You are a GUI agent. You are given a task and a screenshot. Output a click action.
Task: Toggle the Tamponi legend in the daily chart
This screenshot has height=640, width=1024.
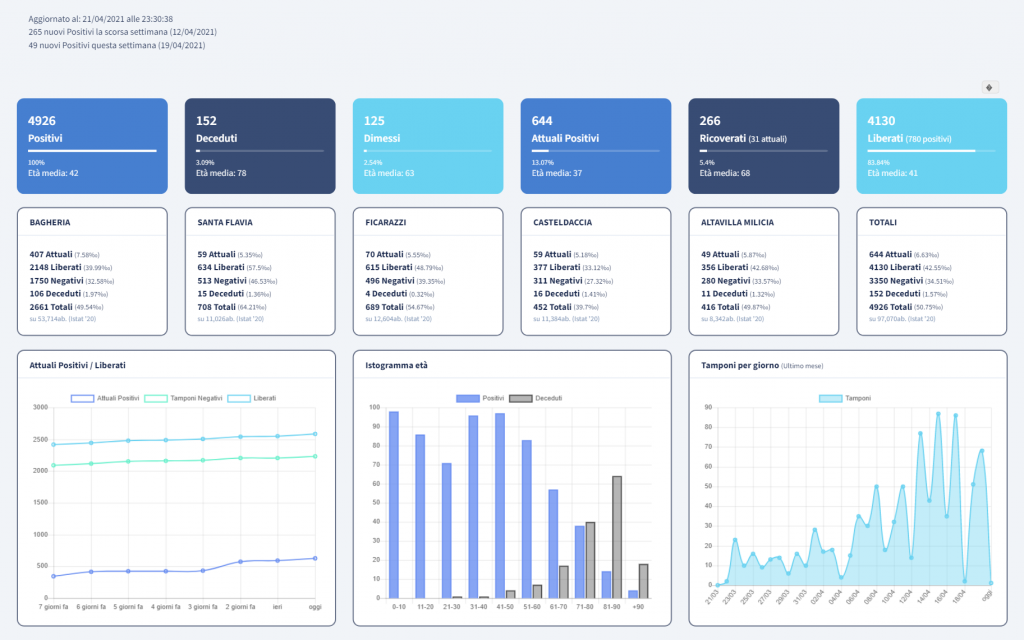pos(845,398)
